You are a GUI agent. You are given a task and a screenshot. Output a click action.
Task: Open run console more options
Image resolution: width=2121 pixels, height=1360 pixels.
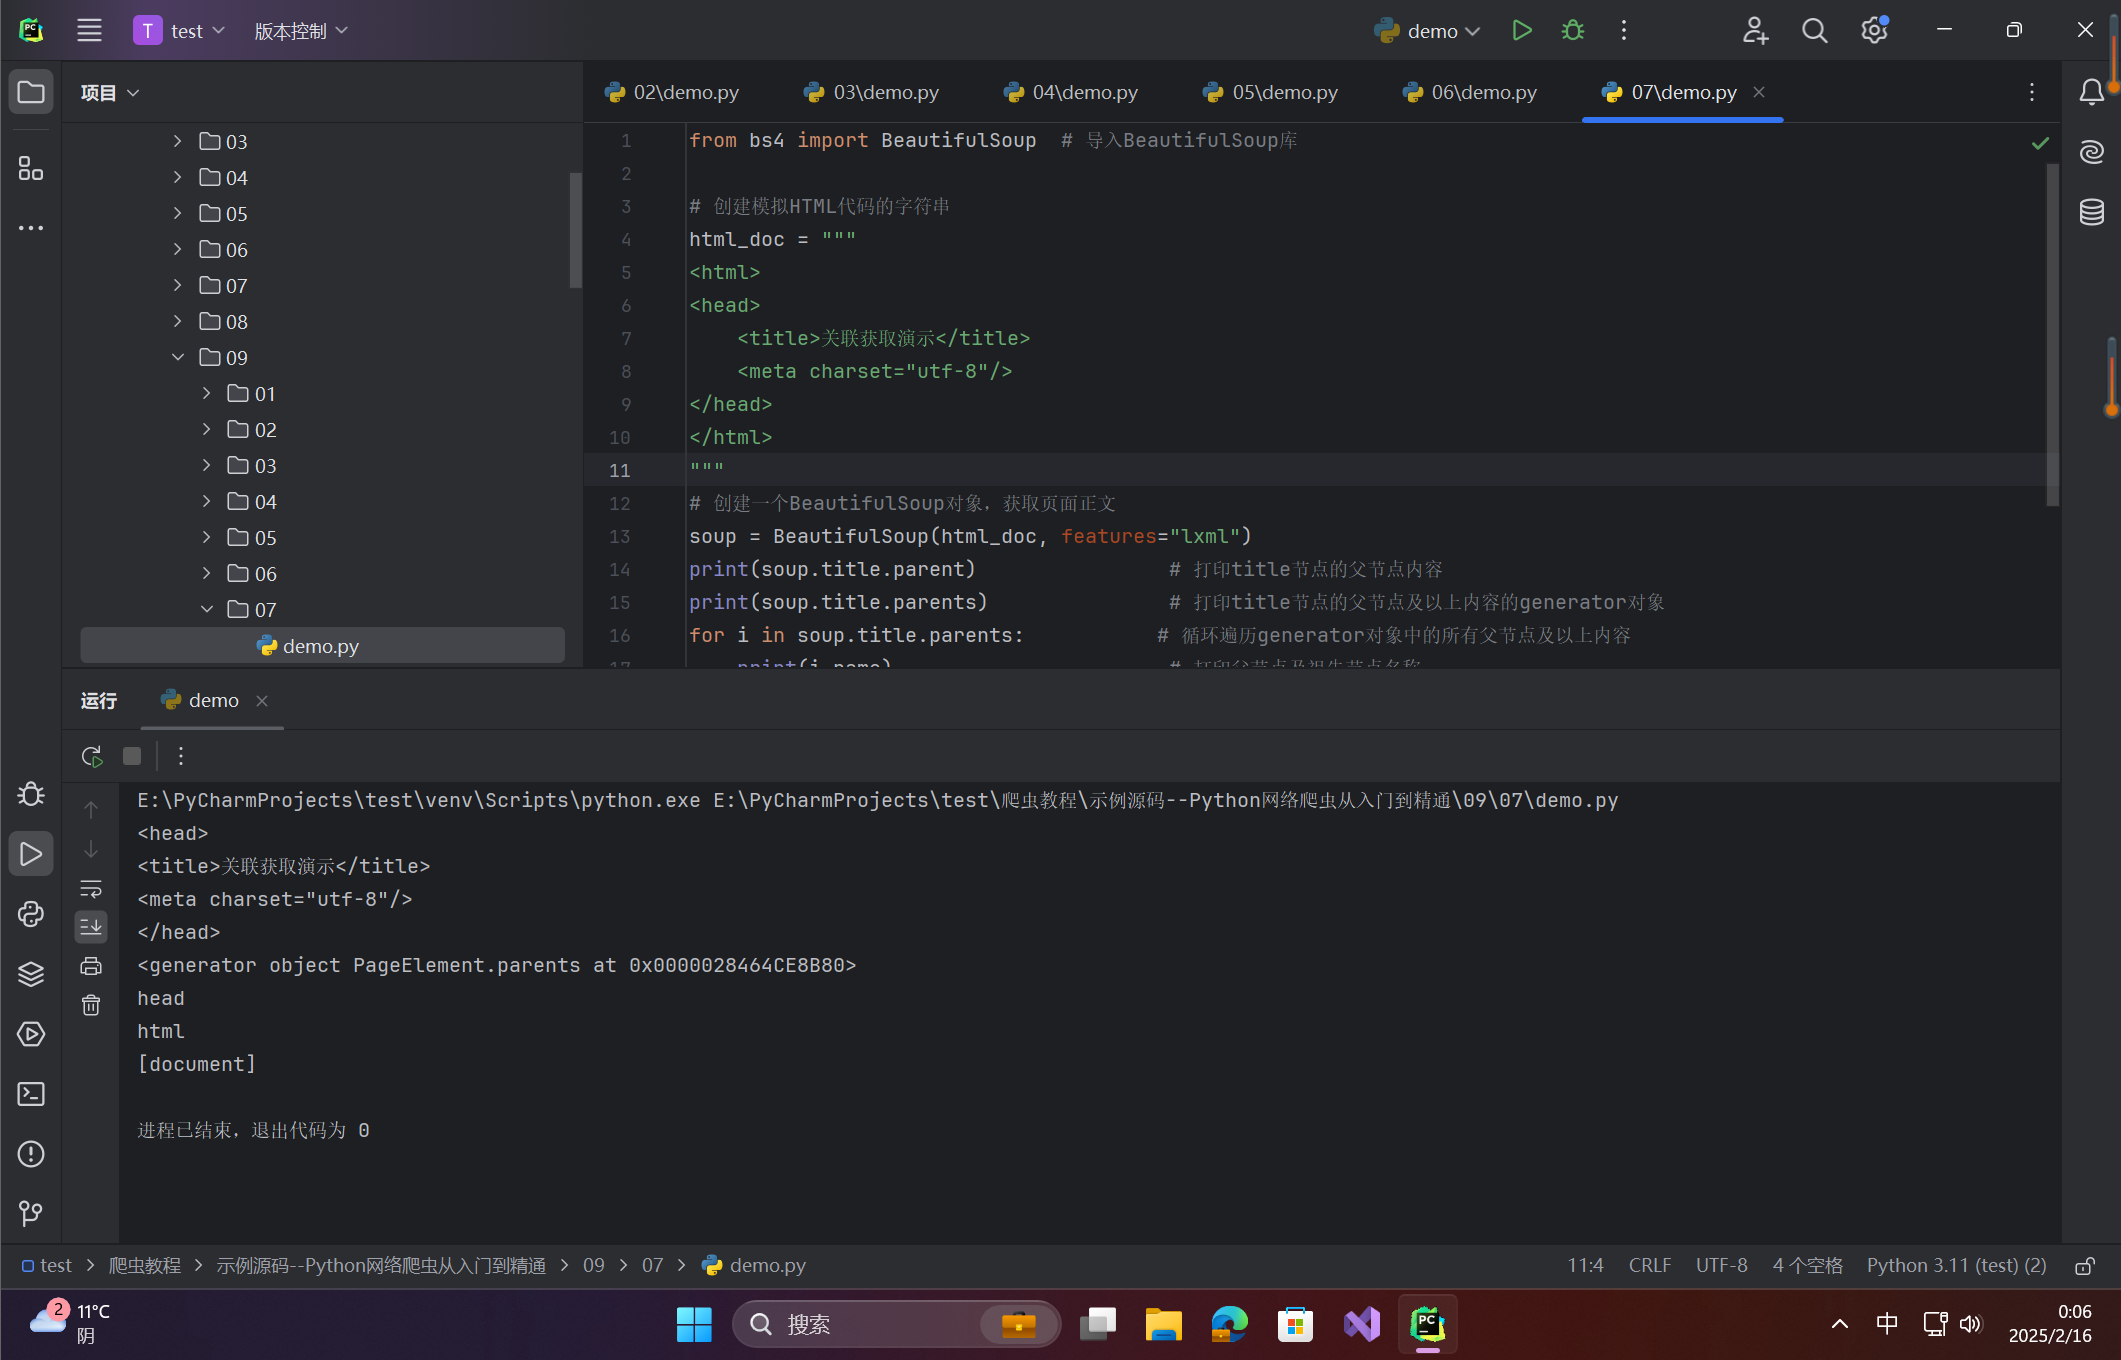(x=181, y=756)
